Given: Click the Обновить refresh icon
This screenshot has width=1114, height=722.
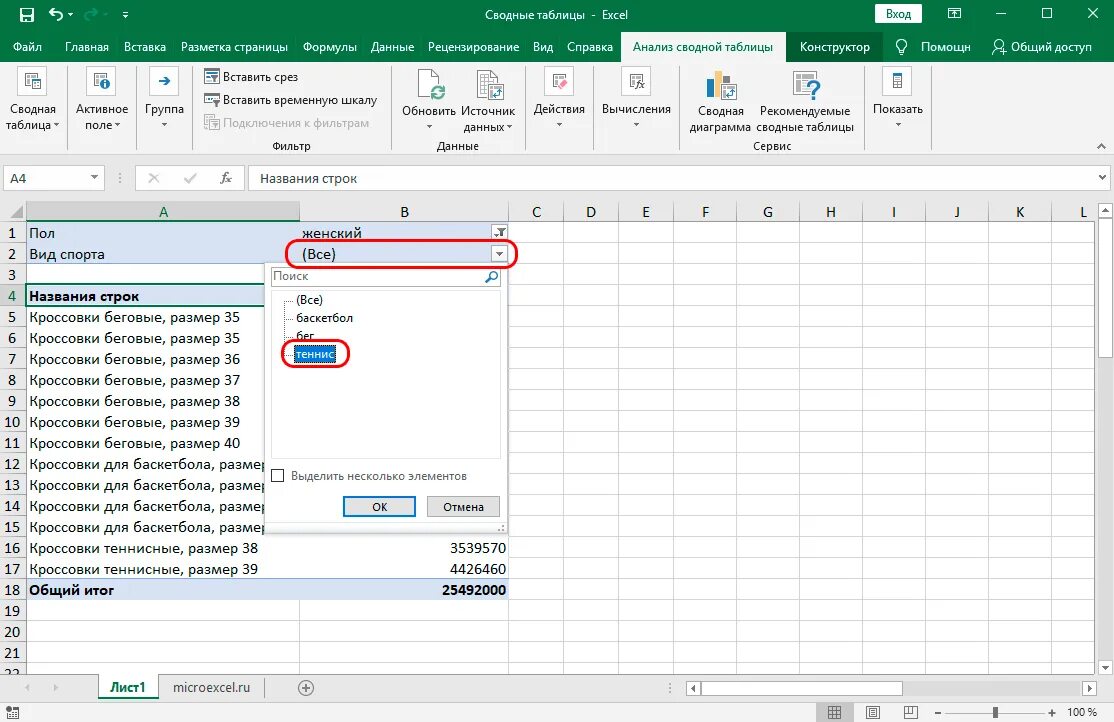Looking at the screenshot, I should [x=431, y=85].
